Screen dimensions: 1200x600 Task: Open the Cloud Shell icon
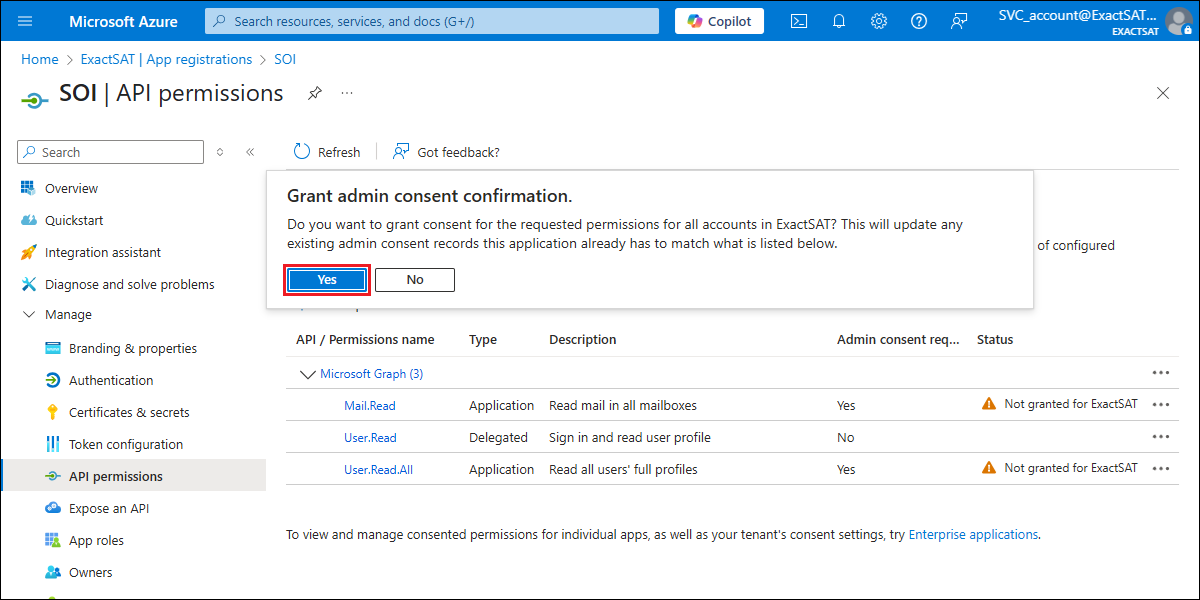(x=799, y=21)
